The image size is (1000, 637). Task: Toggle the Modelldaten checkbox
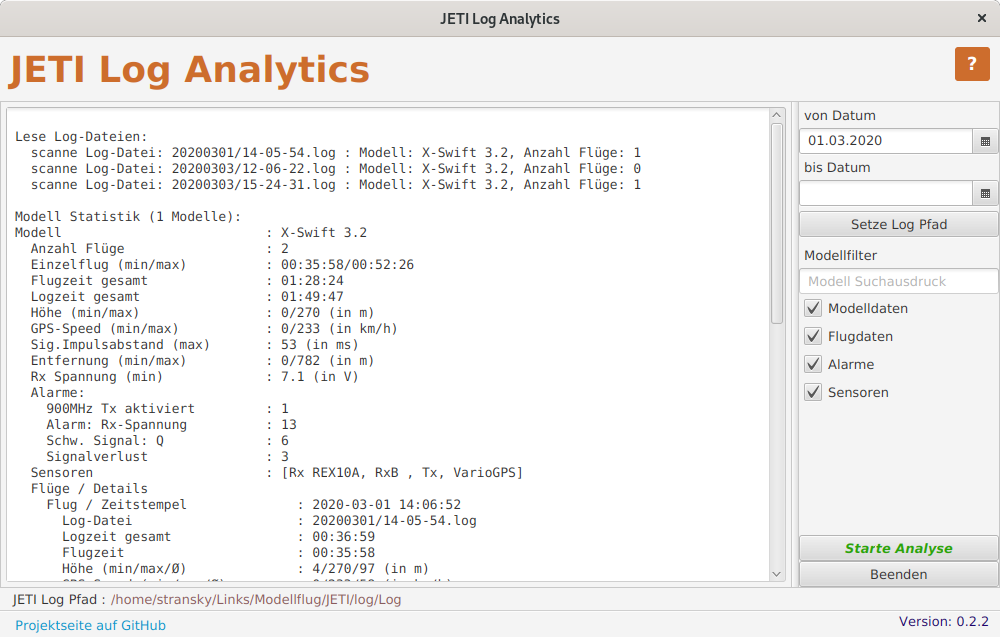(813, 309)
